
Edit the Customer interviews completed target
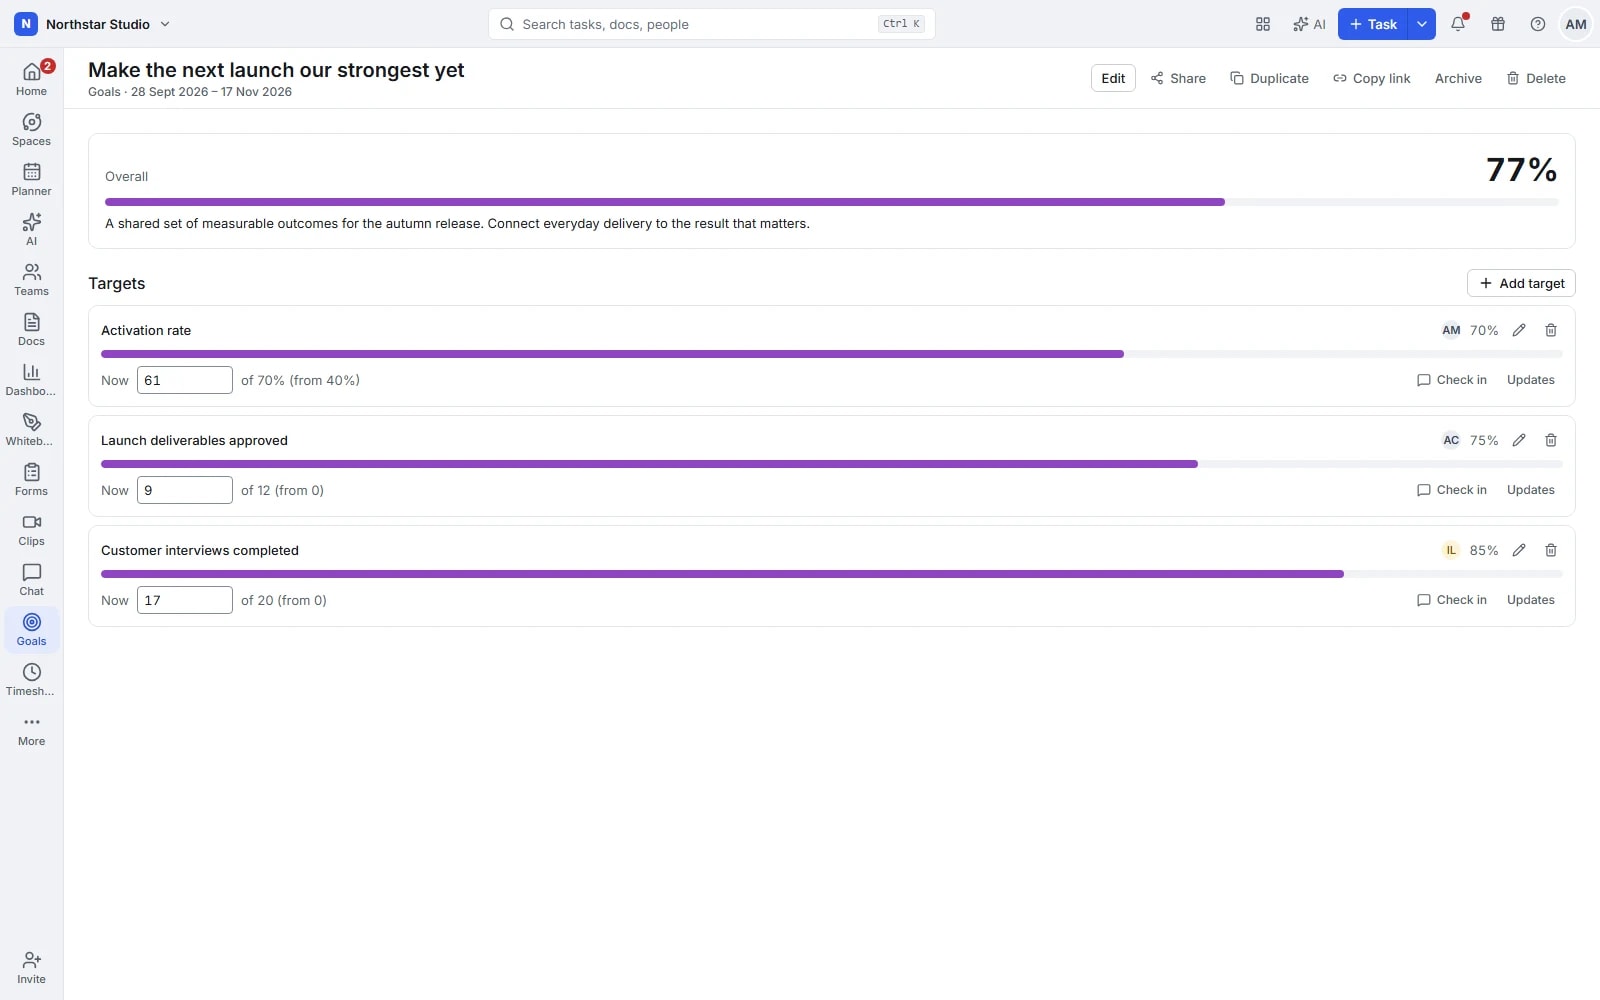[x=1519, y=550]
